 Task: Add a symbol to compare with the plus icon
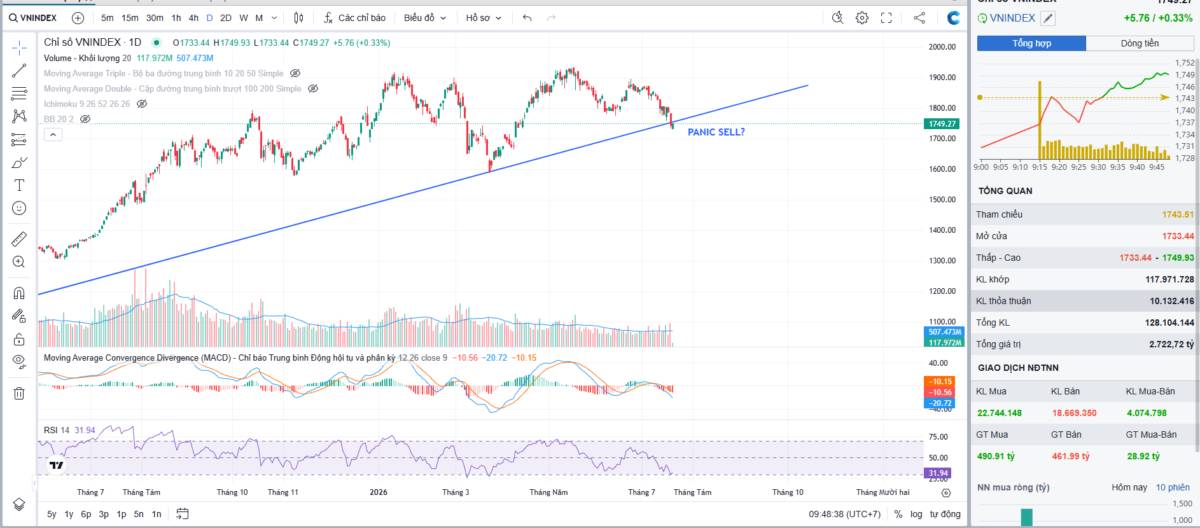pyautogui.click(x=78, y=17)
